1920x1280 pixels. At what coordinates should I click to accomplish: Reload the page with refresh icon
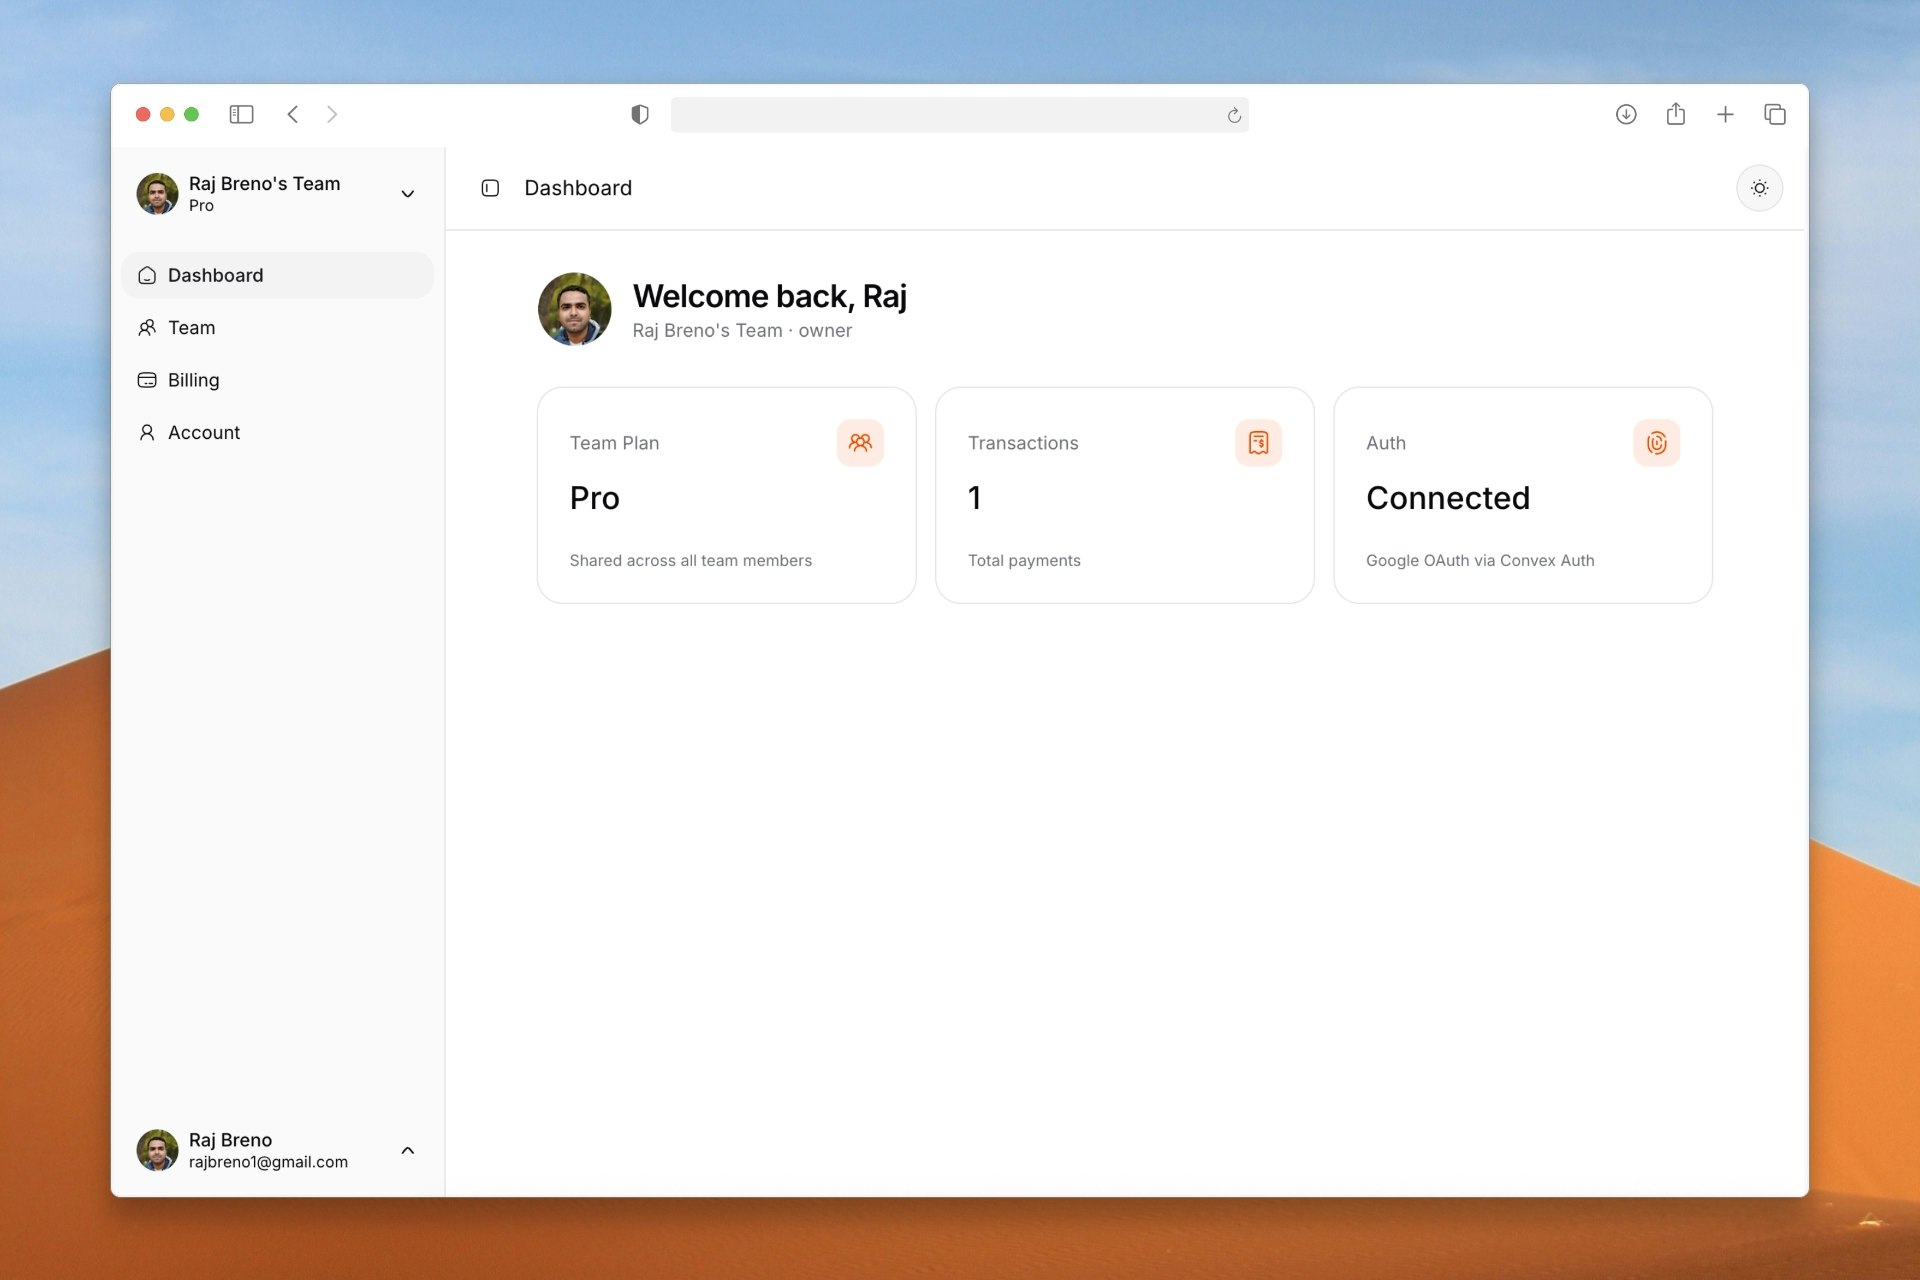pyautogui.click(x=1234, y=115)
